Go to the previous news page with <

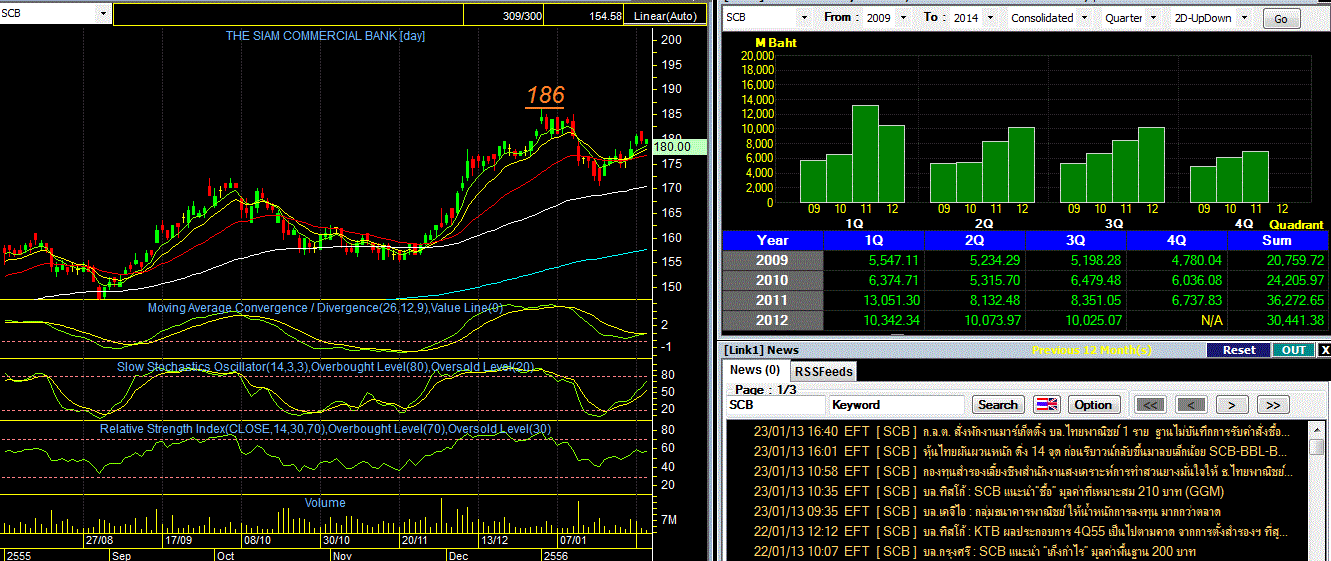1190,405
